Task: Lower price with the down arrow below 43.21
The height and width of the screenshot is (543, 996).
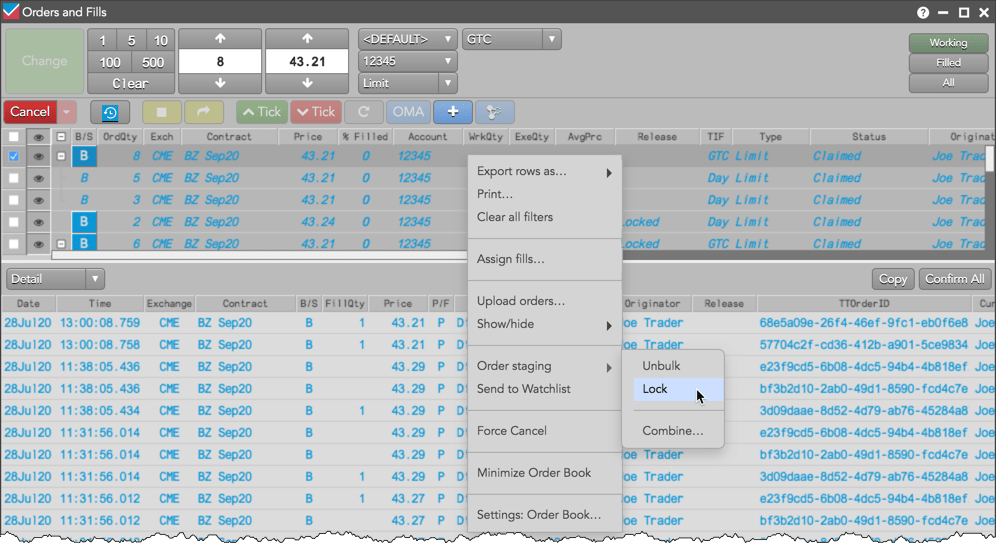Action: [307, 83]
